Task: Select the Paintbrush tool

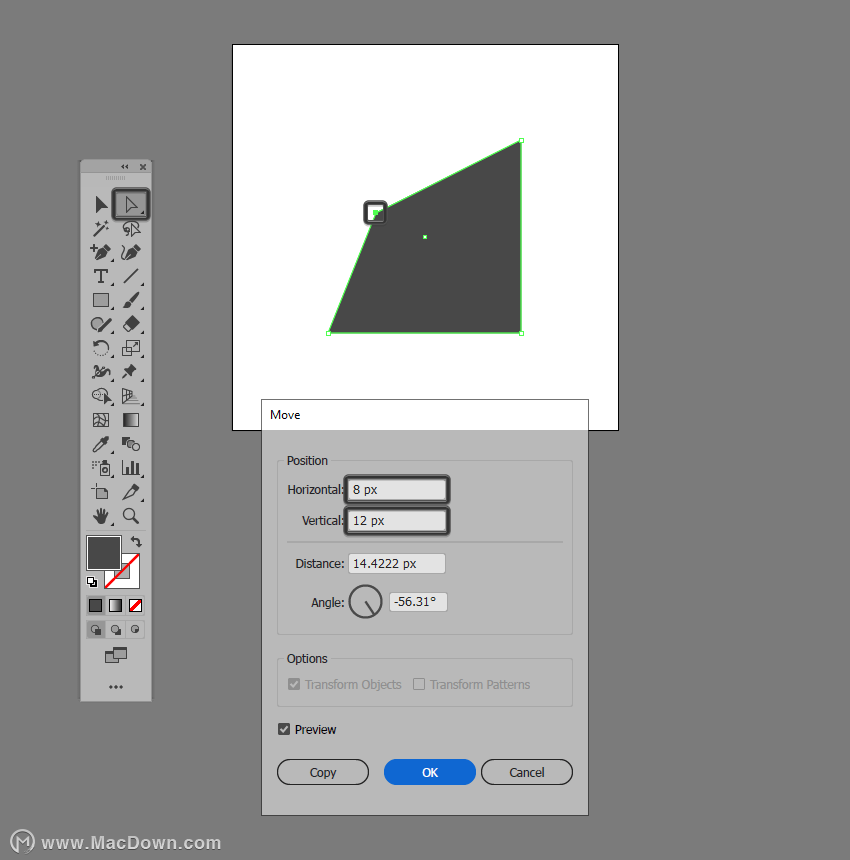Action: pos(131,301)
